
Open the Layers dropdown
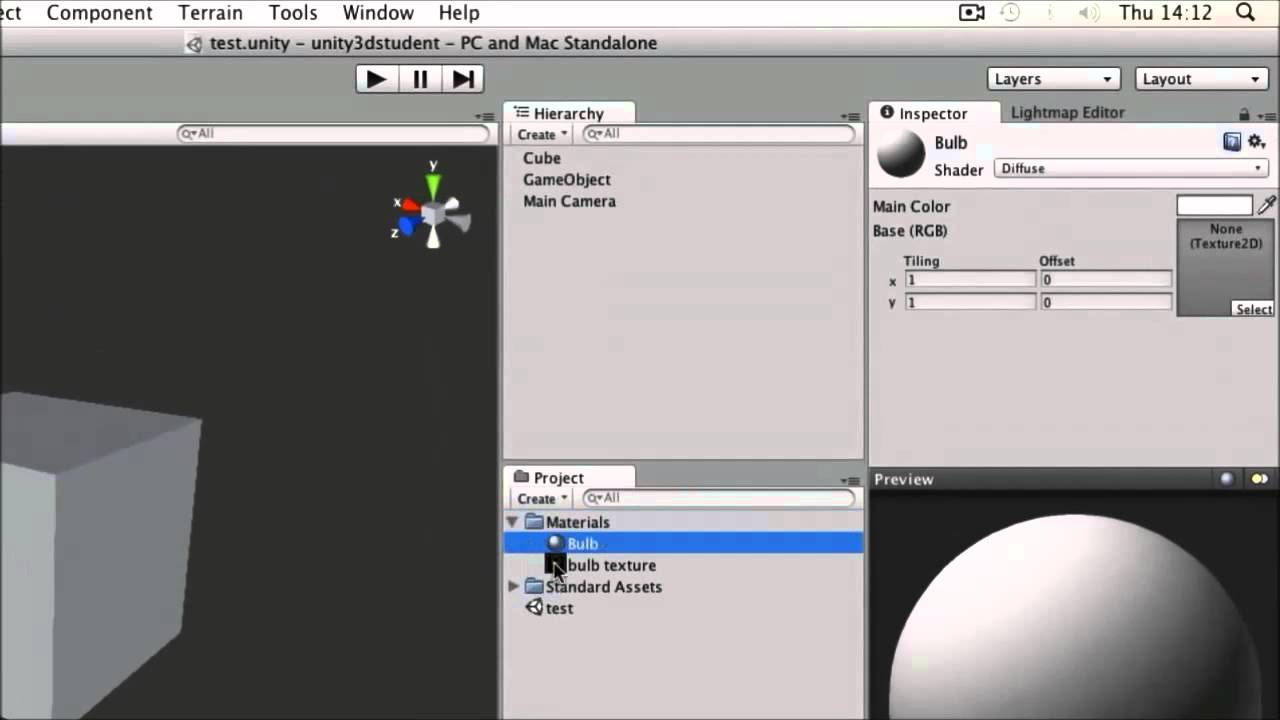1053,79
